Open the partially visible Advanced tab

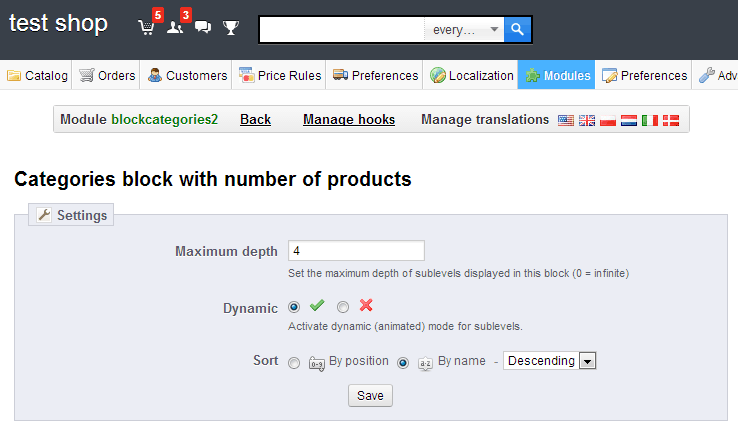tap(717, 75)
